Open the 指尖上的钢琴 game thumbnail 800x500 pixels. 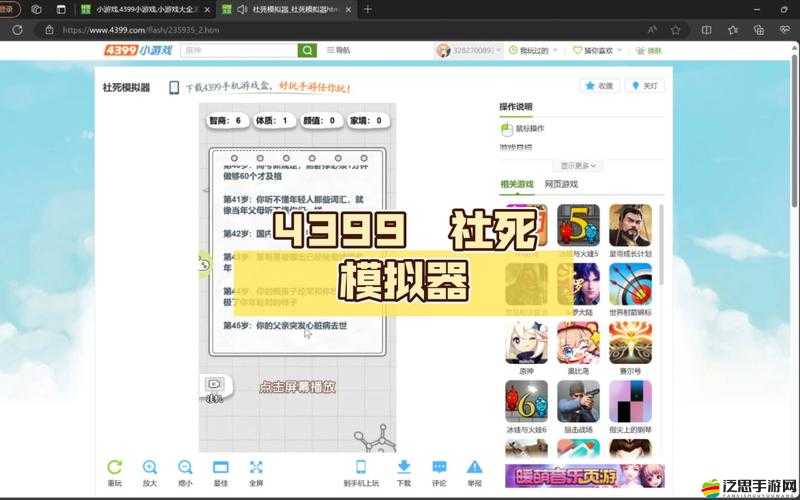[x=630, y=402]
